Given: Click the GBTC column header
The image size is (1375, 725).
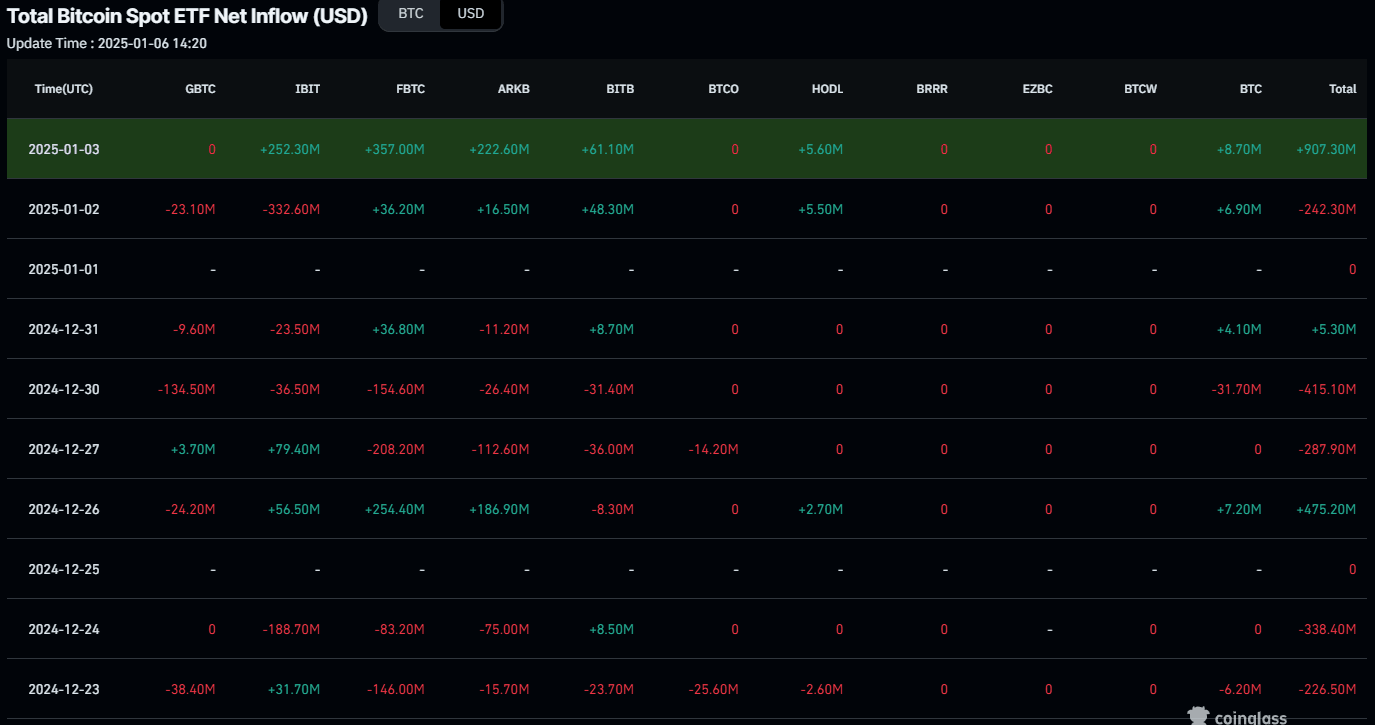Looking at the screenshot, I should click(200, 89).
